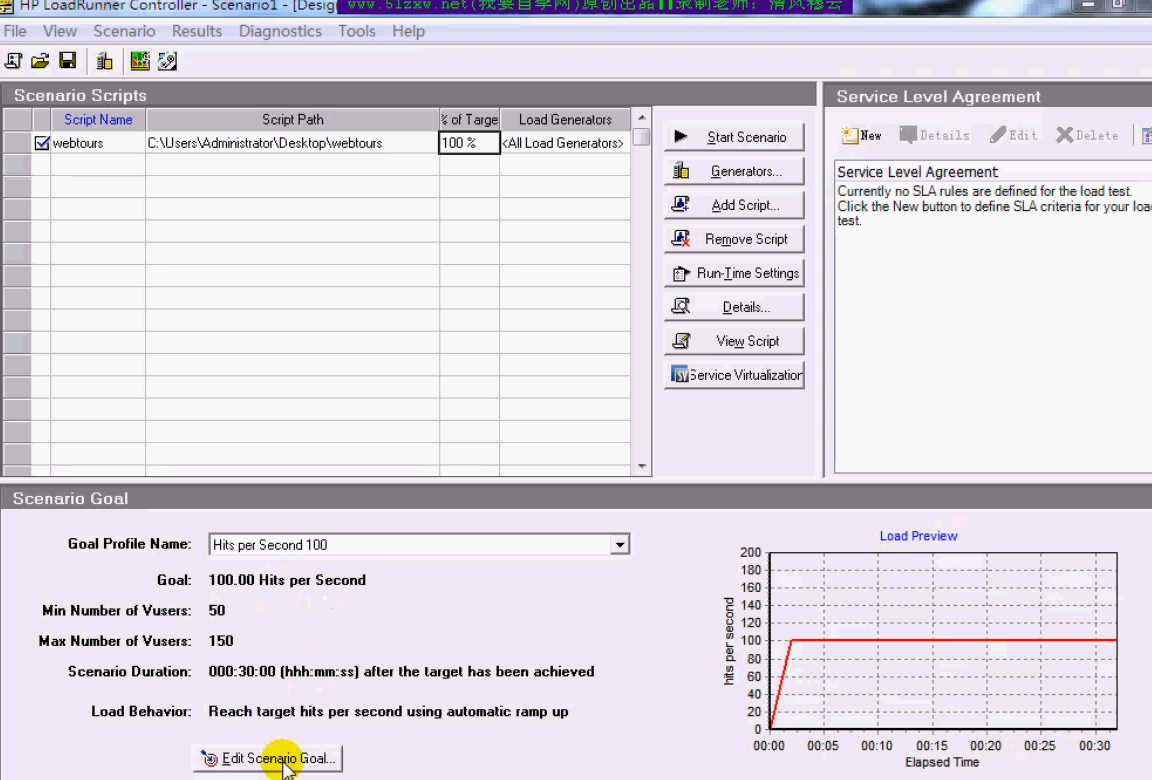1152x780 pixels.
Task: Click the Max Number of Vusers value 150
Action: pyautogui.click(x=221, y=641)
